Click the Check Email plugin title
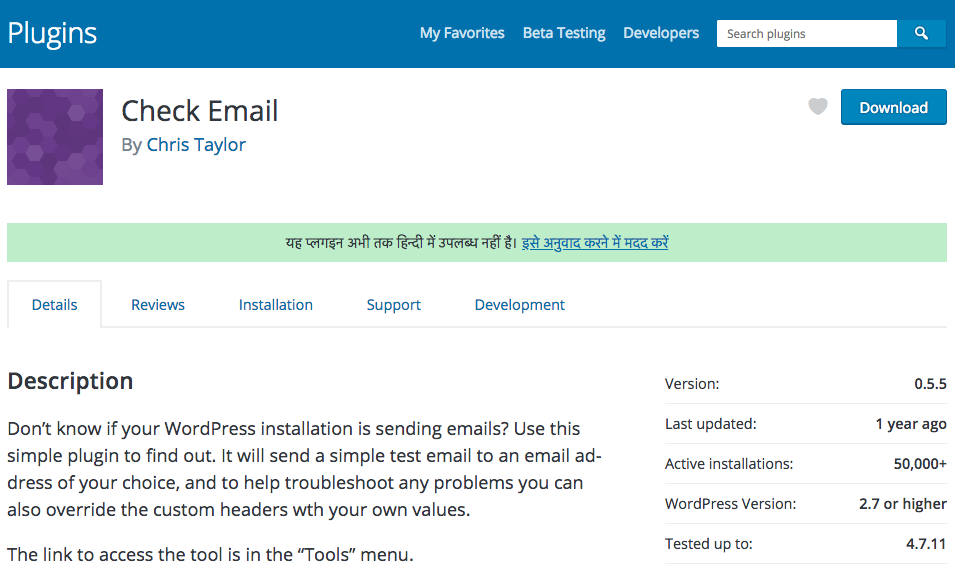The height and width of the screenshot is (574, 955). coord(200,111)
